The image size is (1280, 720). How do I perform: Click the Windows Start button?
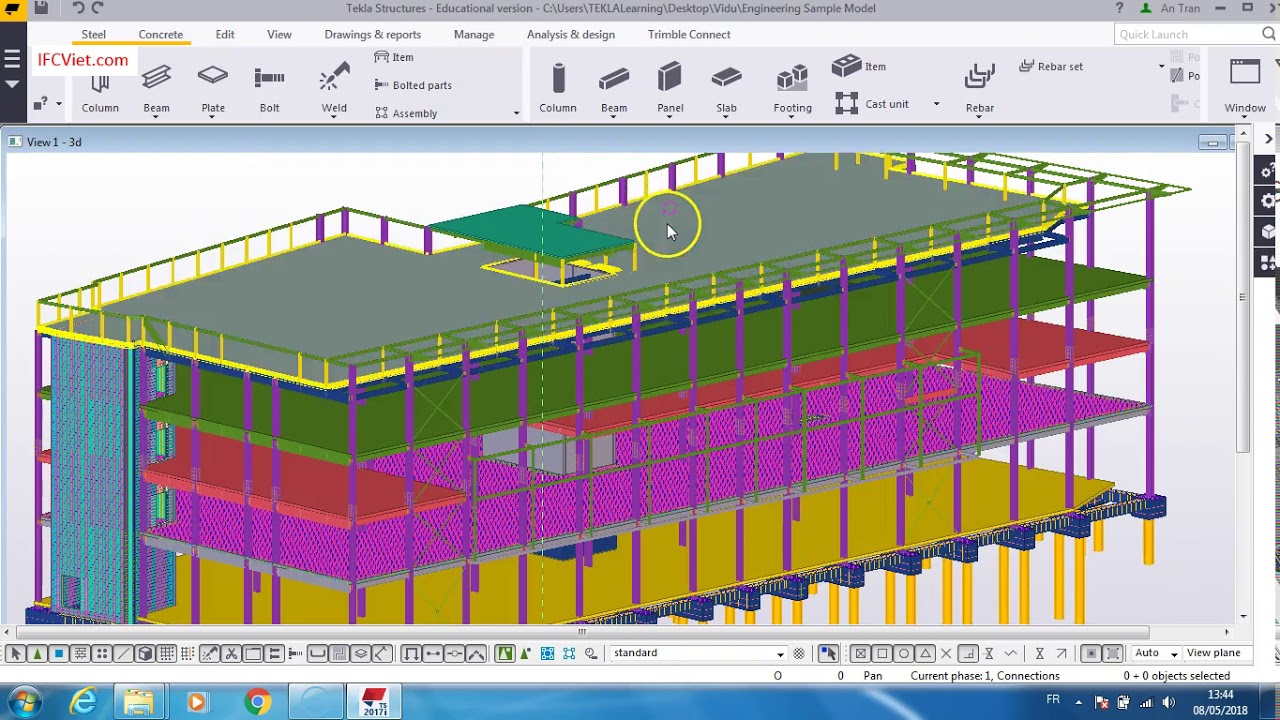point(24,702)
